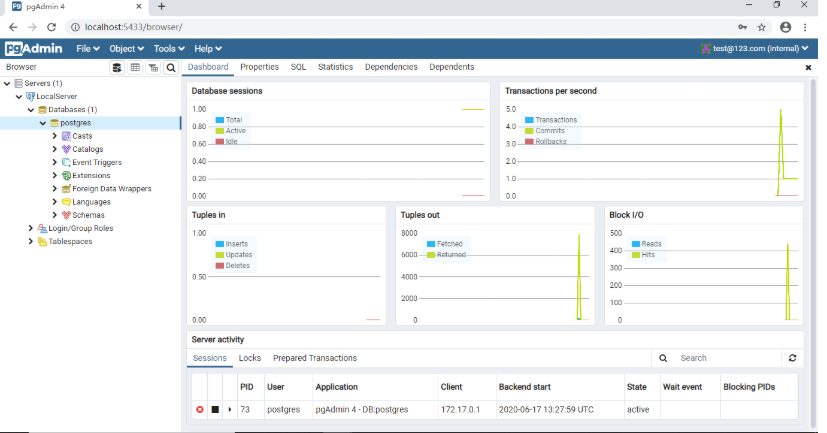Collapse the Servers (1) tree node
Image resolution: width=827 pixels, height=433 pixels.
pos(7,83)
